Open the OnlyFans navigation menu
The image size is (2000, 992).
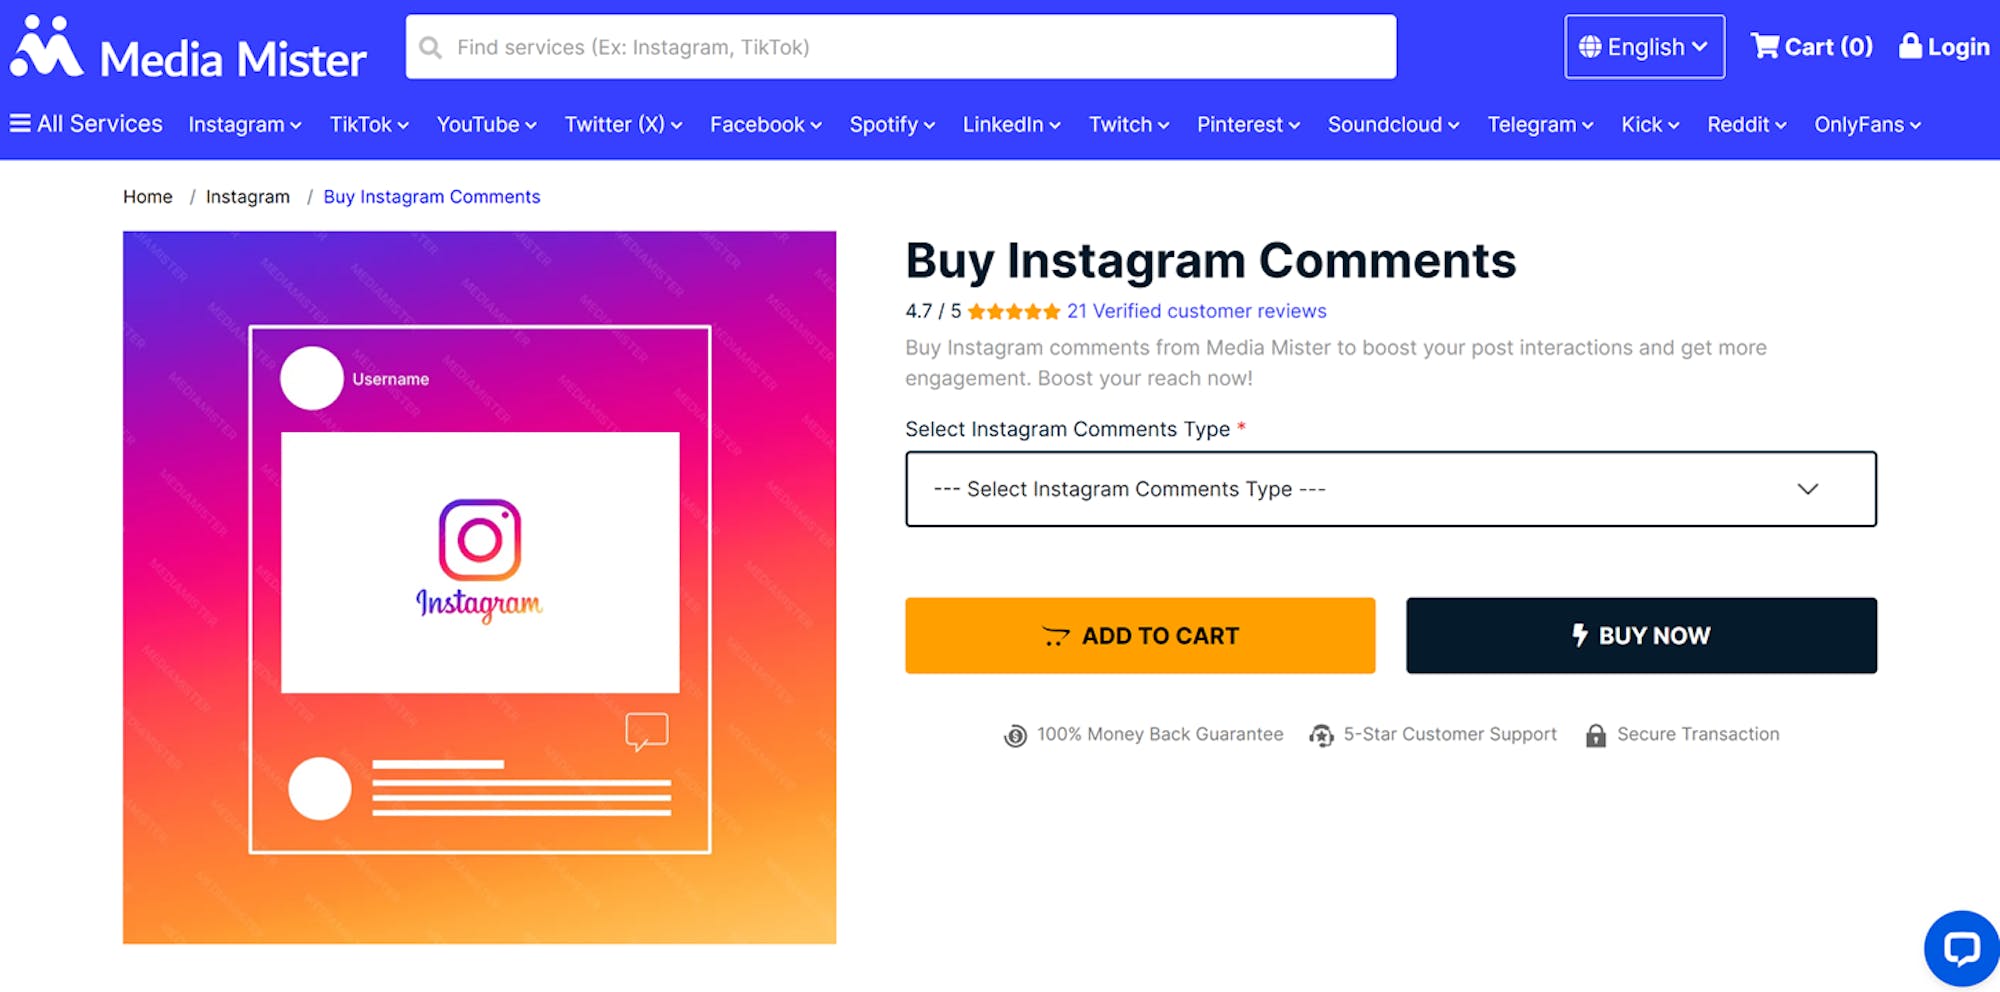coord(1866,124)
